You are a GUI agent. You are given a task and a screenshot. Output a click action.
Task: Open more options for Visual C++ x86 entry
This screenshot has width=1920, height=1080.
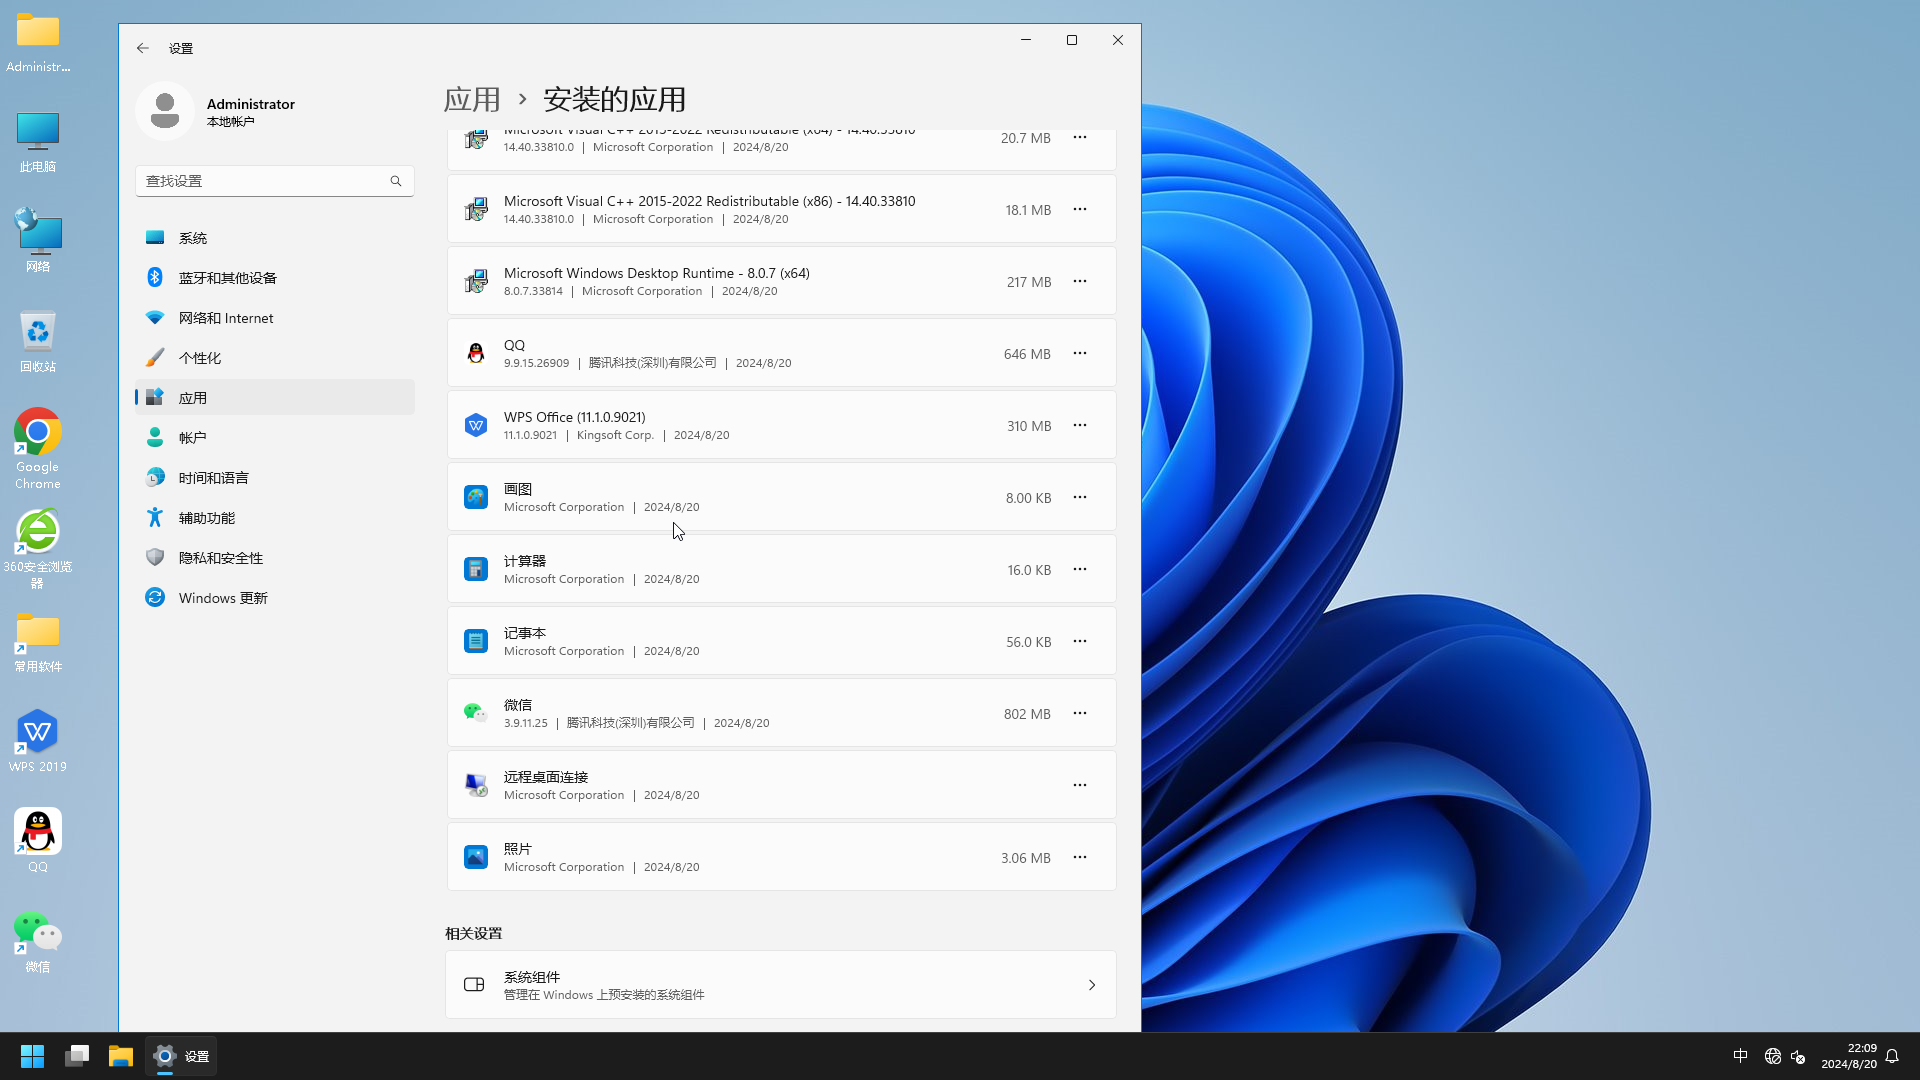tap(1080, 209)
